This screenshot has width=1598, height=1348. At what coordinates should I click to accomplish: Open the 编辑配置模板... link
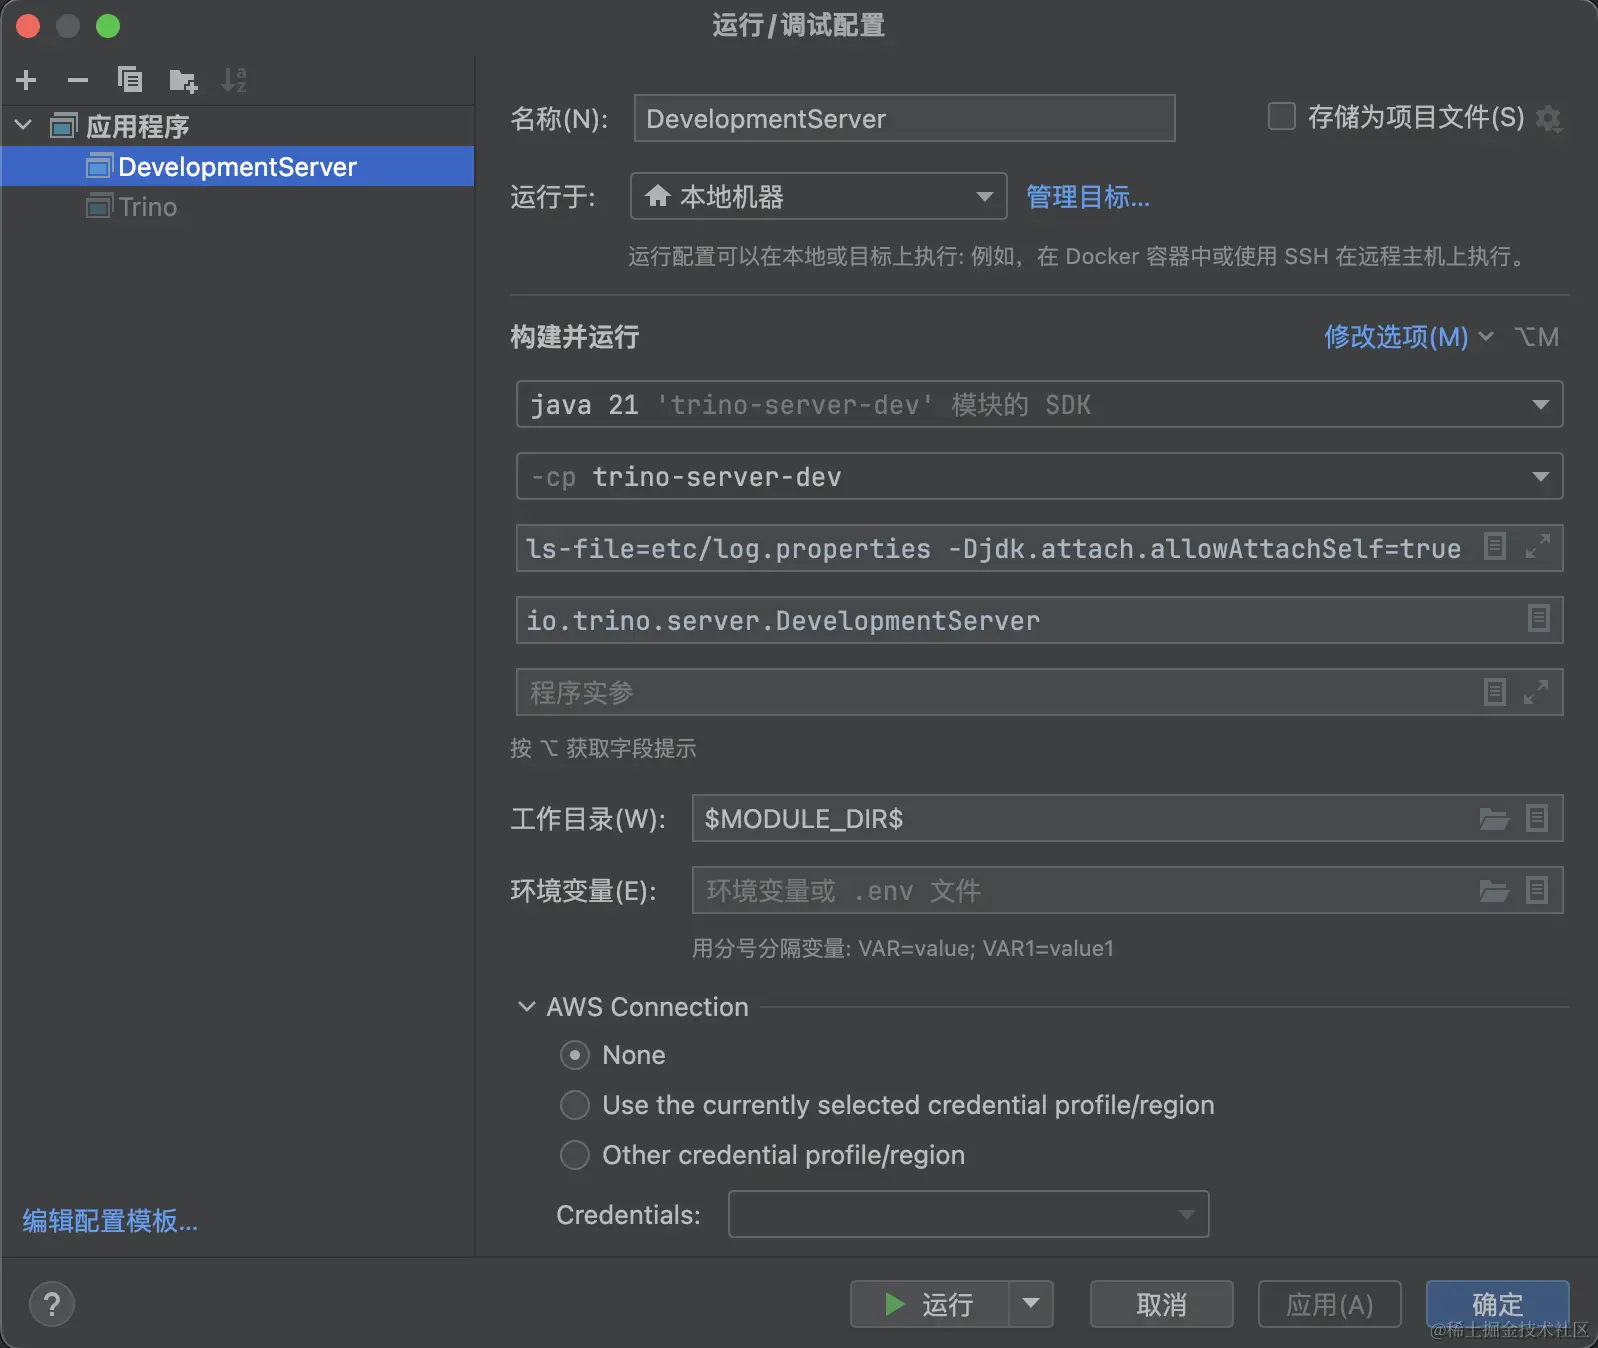(110, 1220)
